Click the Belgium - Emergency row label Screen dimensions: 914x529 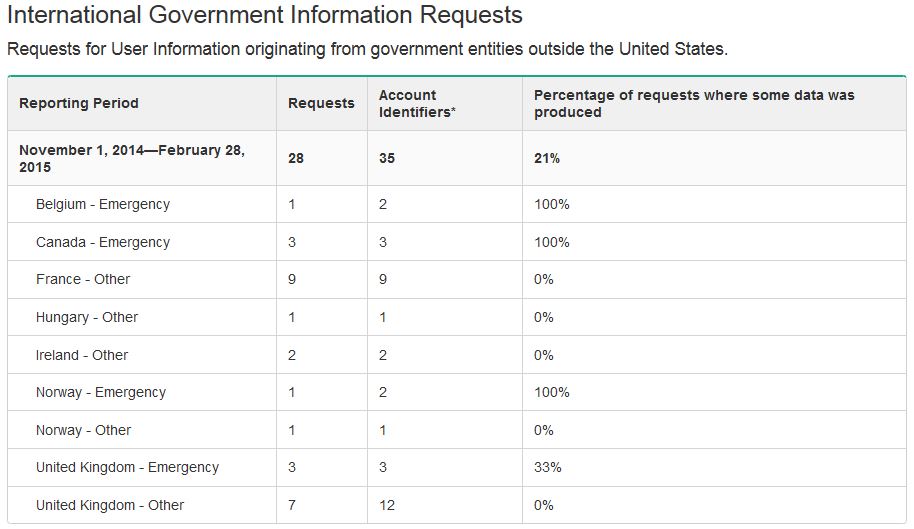[x=103, y=204]
